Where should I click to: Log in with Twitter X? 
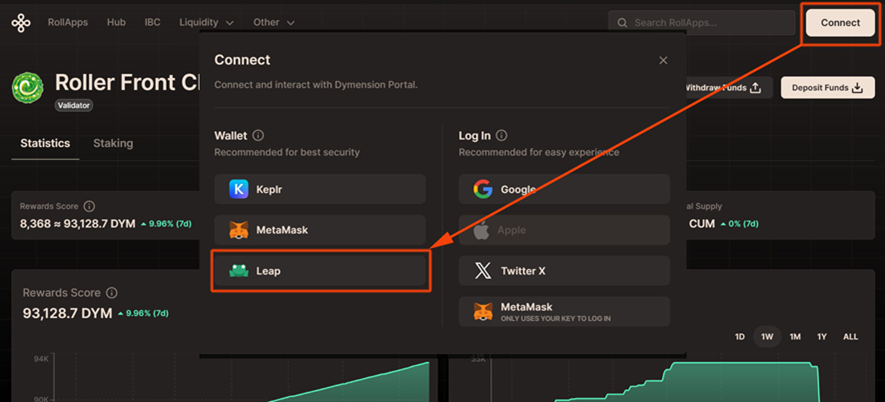564,271
